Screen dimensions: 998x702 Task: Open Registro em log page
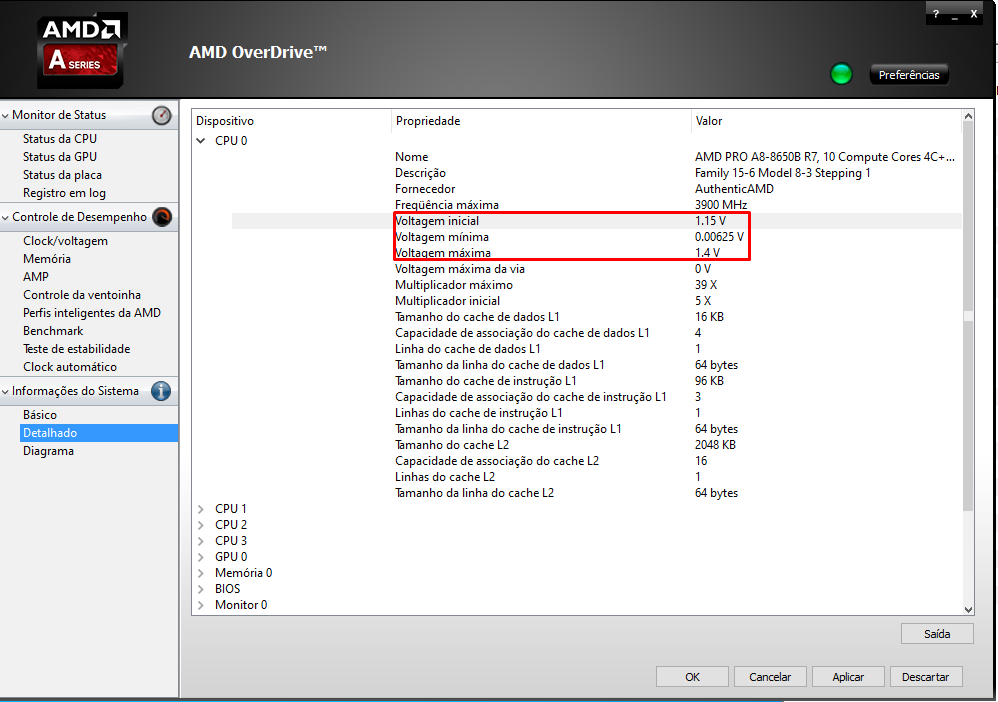pos(64,193)
